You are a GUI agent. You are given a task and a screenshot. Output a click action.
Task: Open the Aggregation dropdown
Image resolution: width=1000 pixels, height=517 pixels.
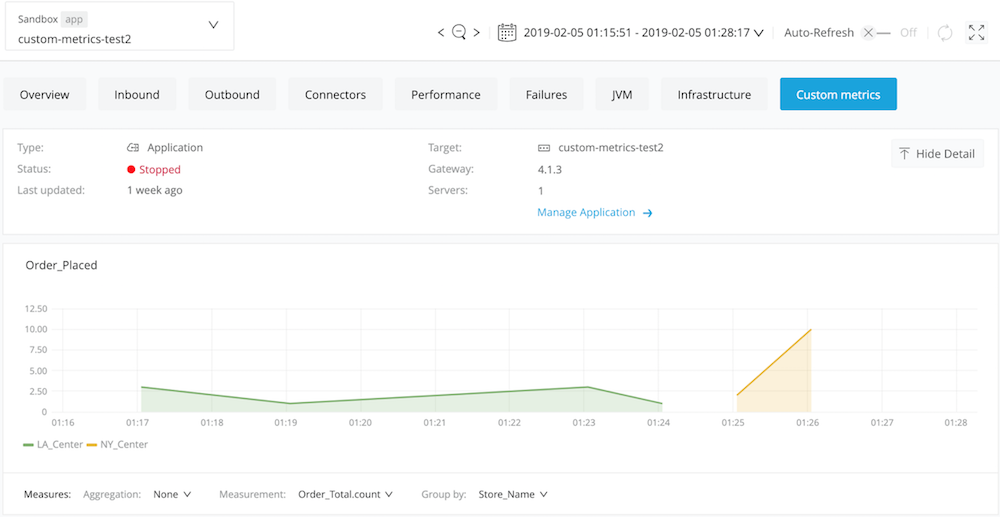pos(172,494)
